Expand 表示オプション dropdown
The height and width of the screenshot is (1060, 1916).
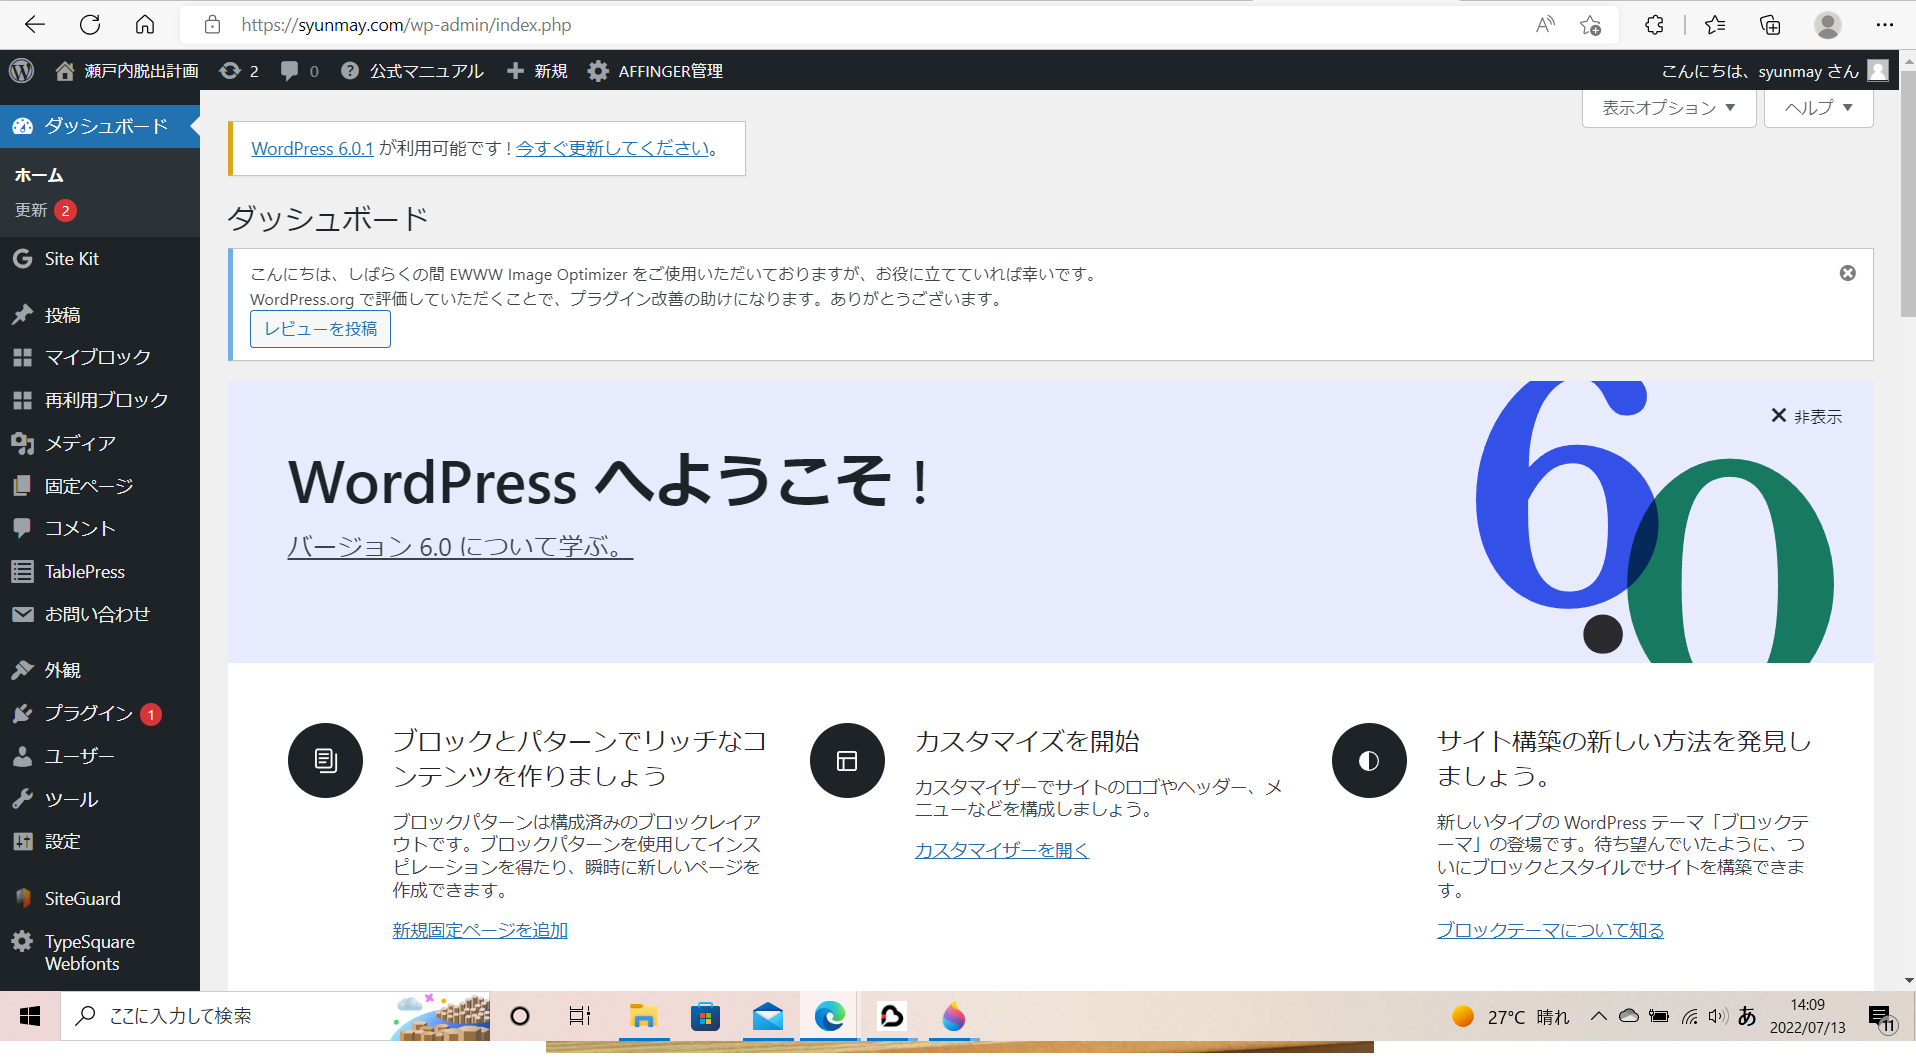pos(1669,108)
